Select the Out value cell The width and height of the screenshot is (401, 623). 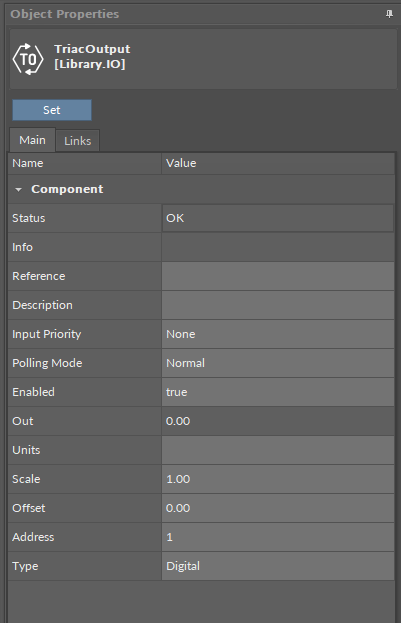(278, 421)
